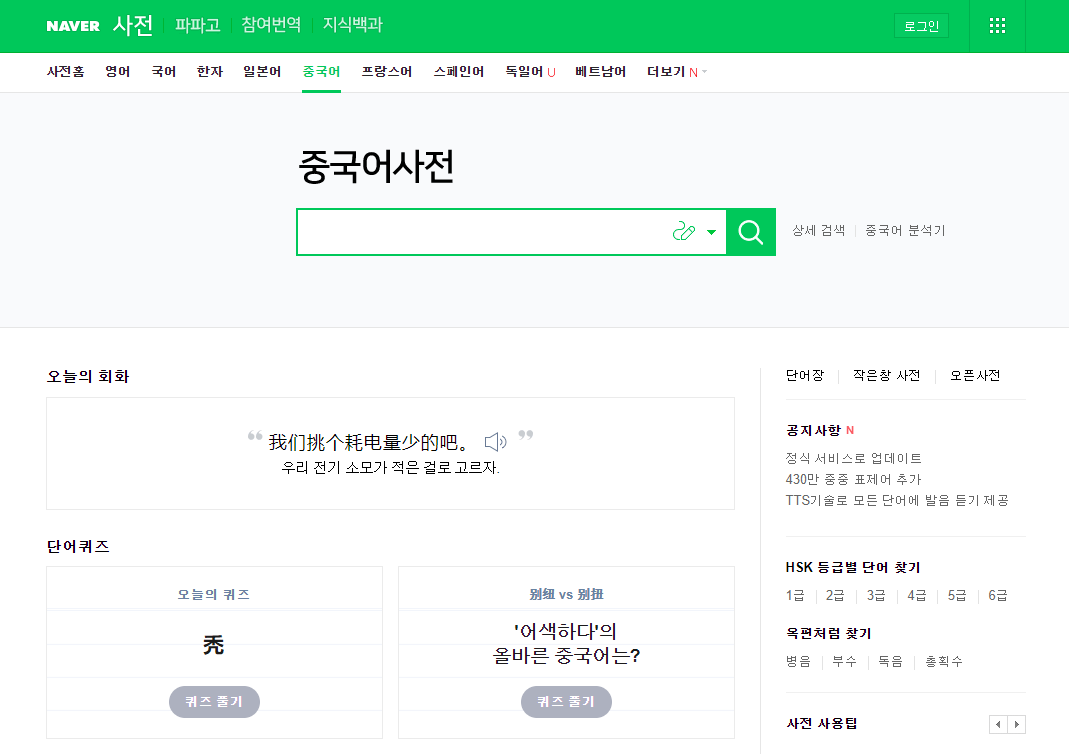Image resolution: width=1069 pixels, height=754 pixels.
Task: Browse HSK 4급 words
Action: pos(916,595)
